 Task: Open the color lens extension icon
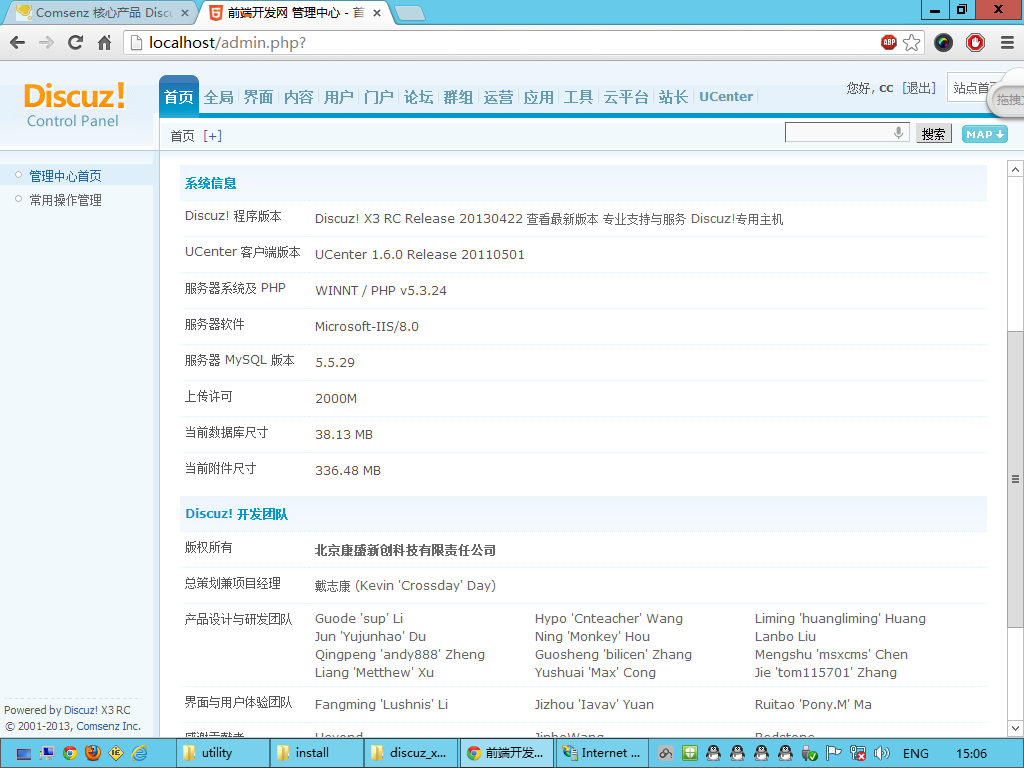point(943,43)
